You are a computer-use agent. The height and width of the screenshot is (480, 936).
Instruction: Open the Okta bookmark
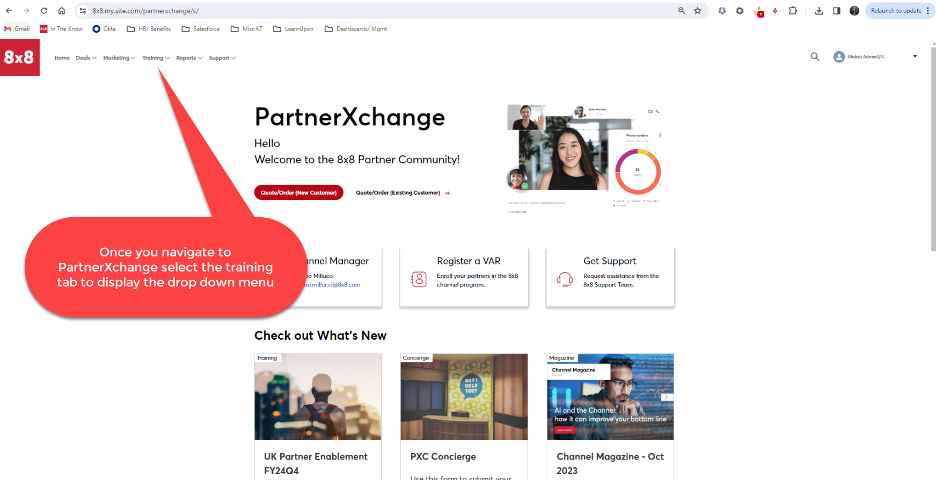coord(104,29)
